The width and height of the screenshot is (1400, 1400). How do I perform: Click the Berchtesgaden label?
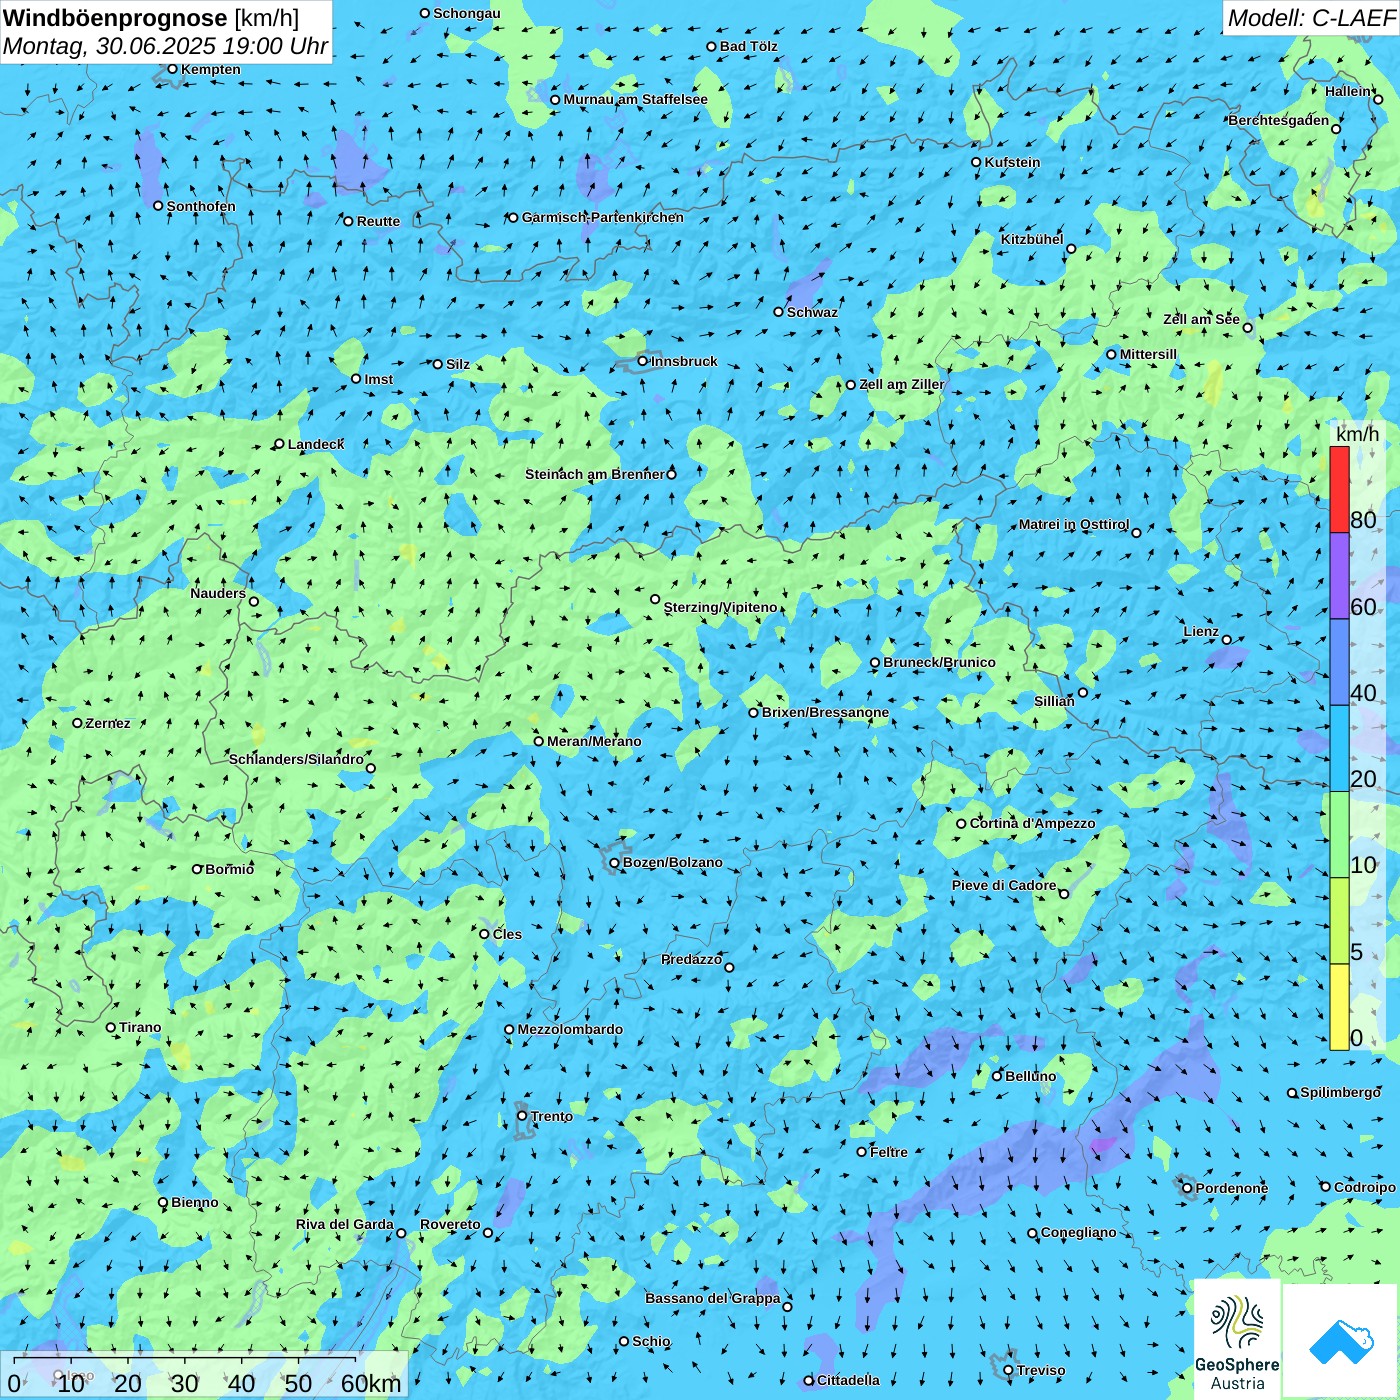(1279, 120)
